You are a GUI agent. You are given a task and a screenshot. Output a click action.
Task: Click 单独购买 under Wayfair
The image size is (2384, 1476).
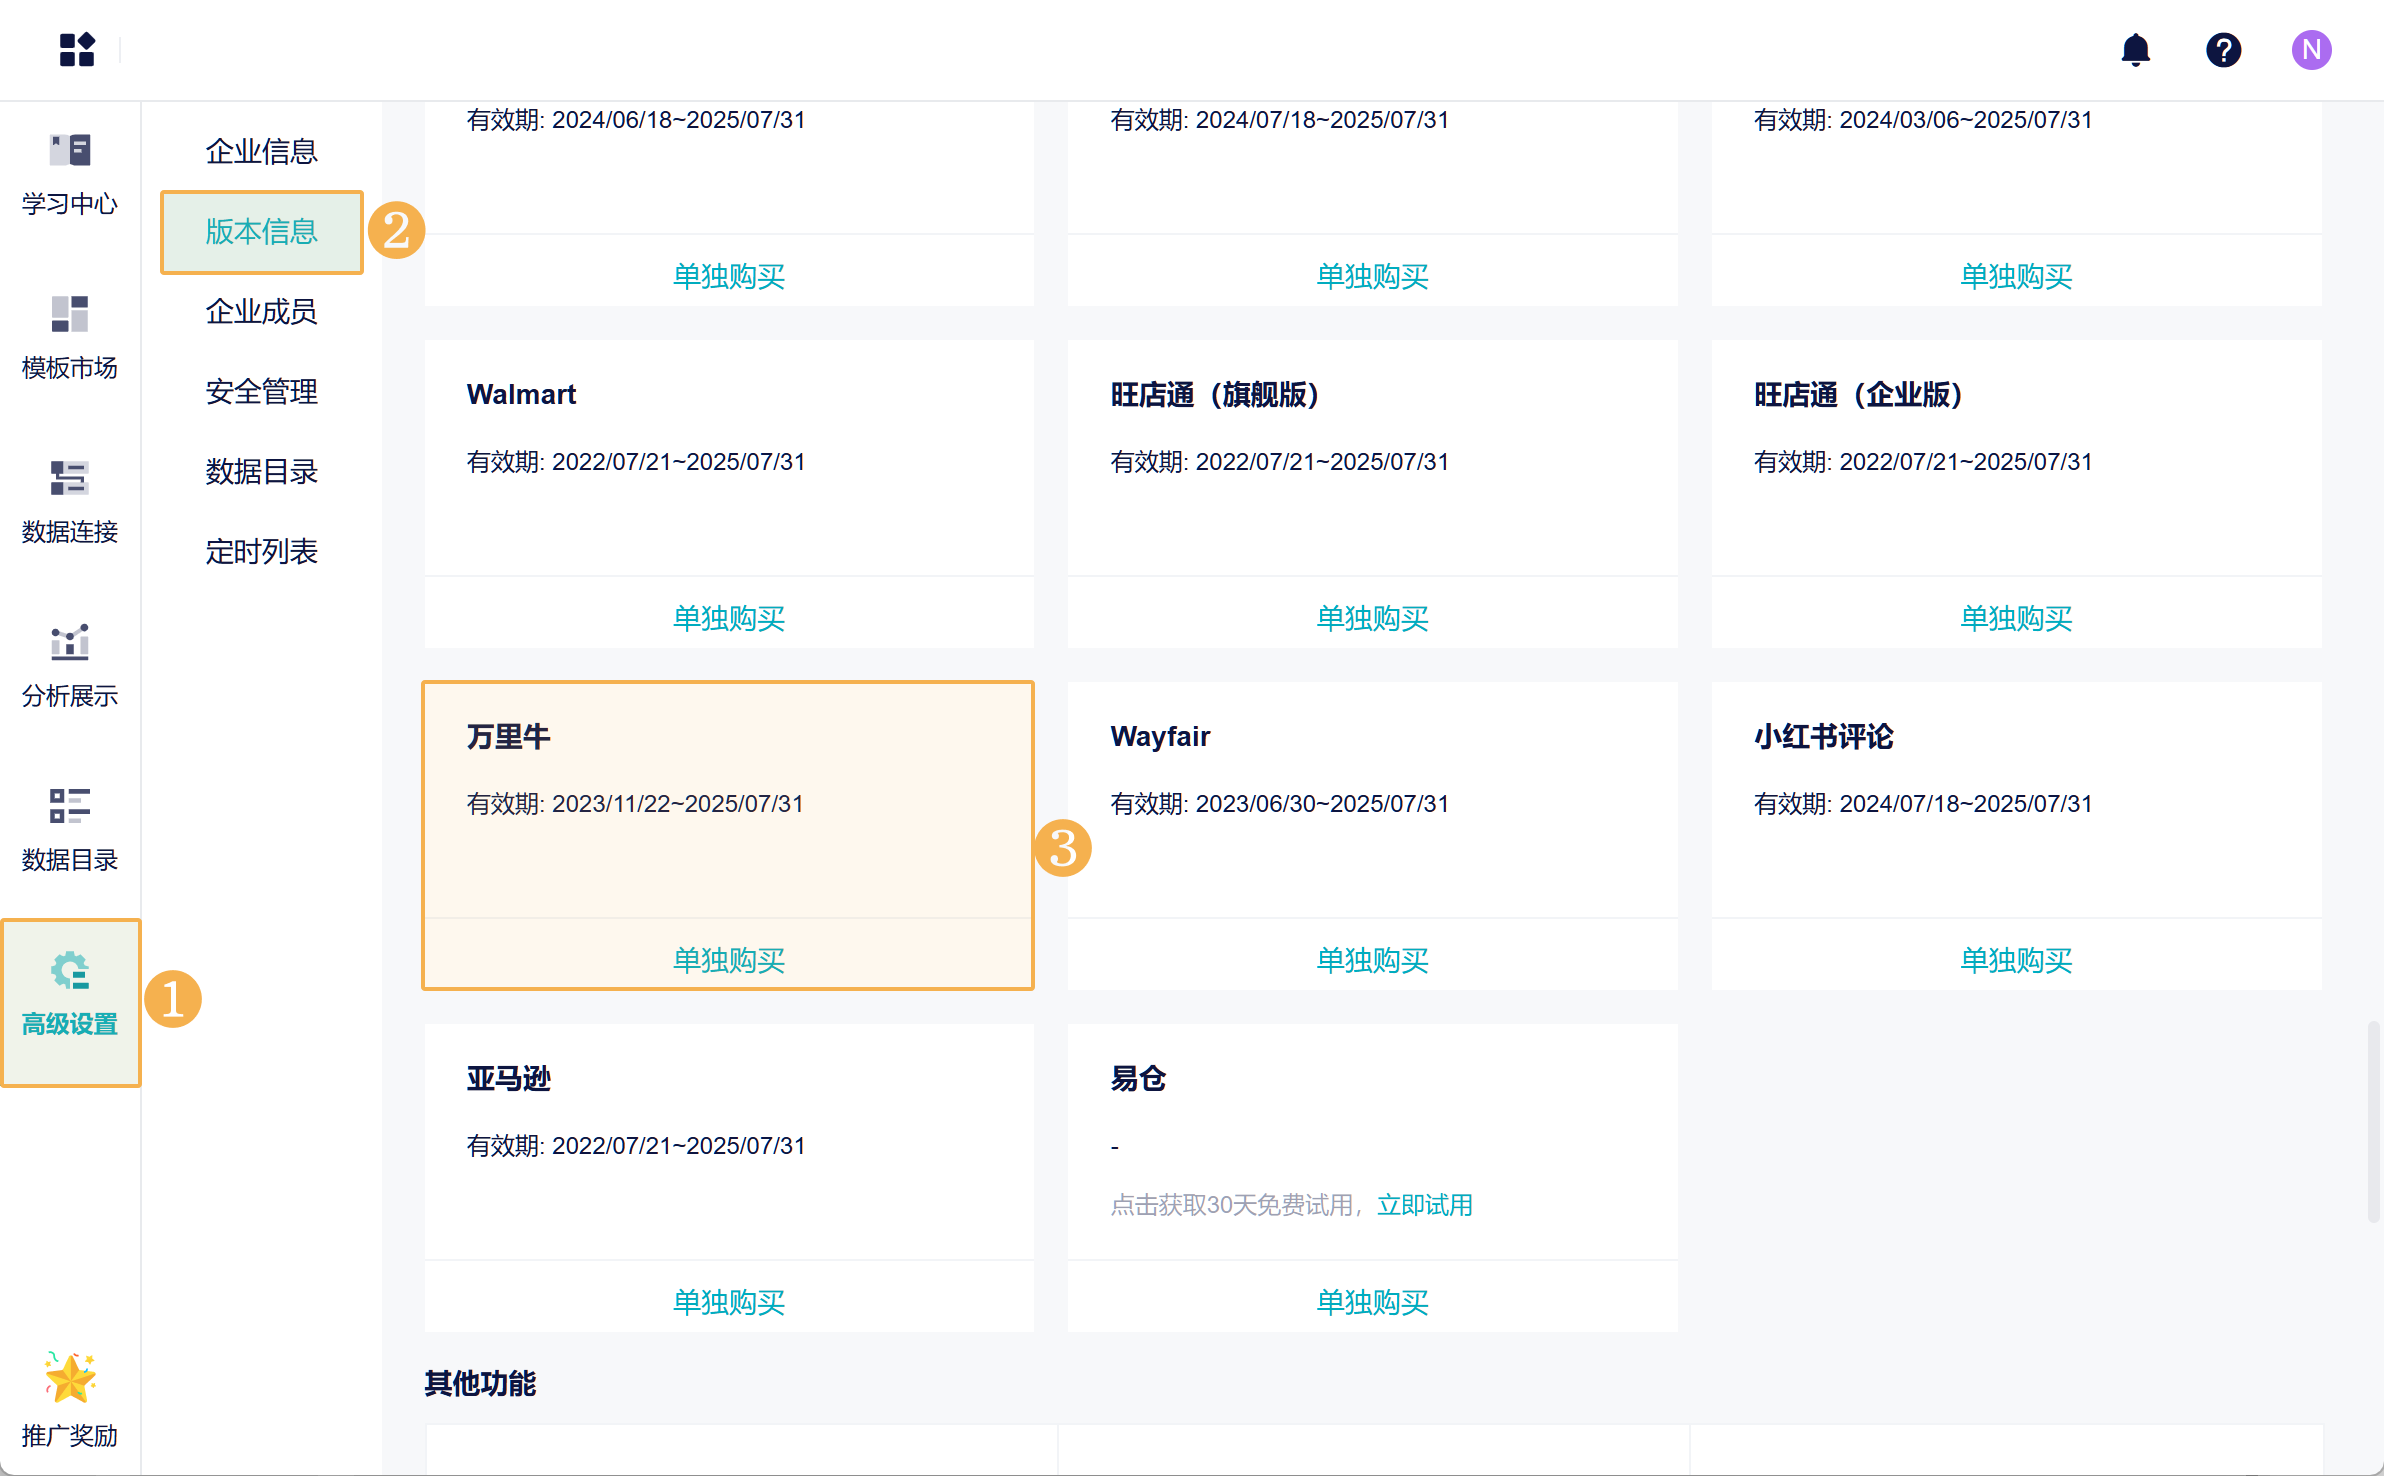click(1372, 960)
